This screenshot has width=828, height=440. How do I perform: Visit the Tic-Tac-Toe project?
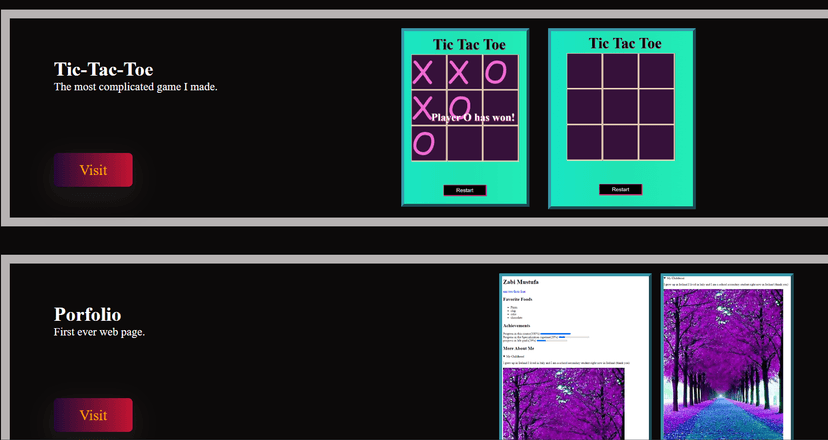pos(93,170)
